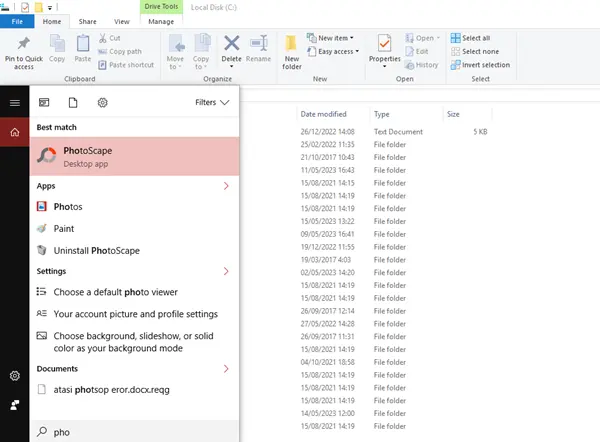Click the Home icon in search sidebar
The image size is (600, 442).
[x=15, y=132]
